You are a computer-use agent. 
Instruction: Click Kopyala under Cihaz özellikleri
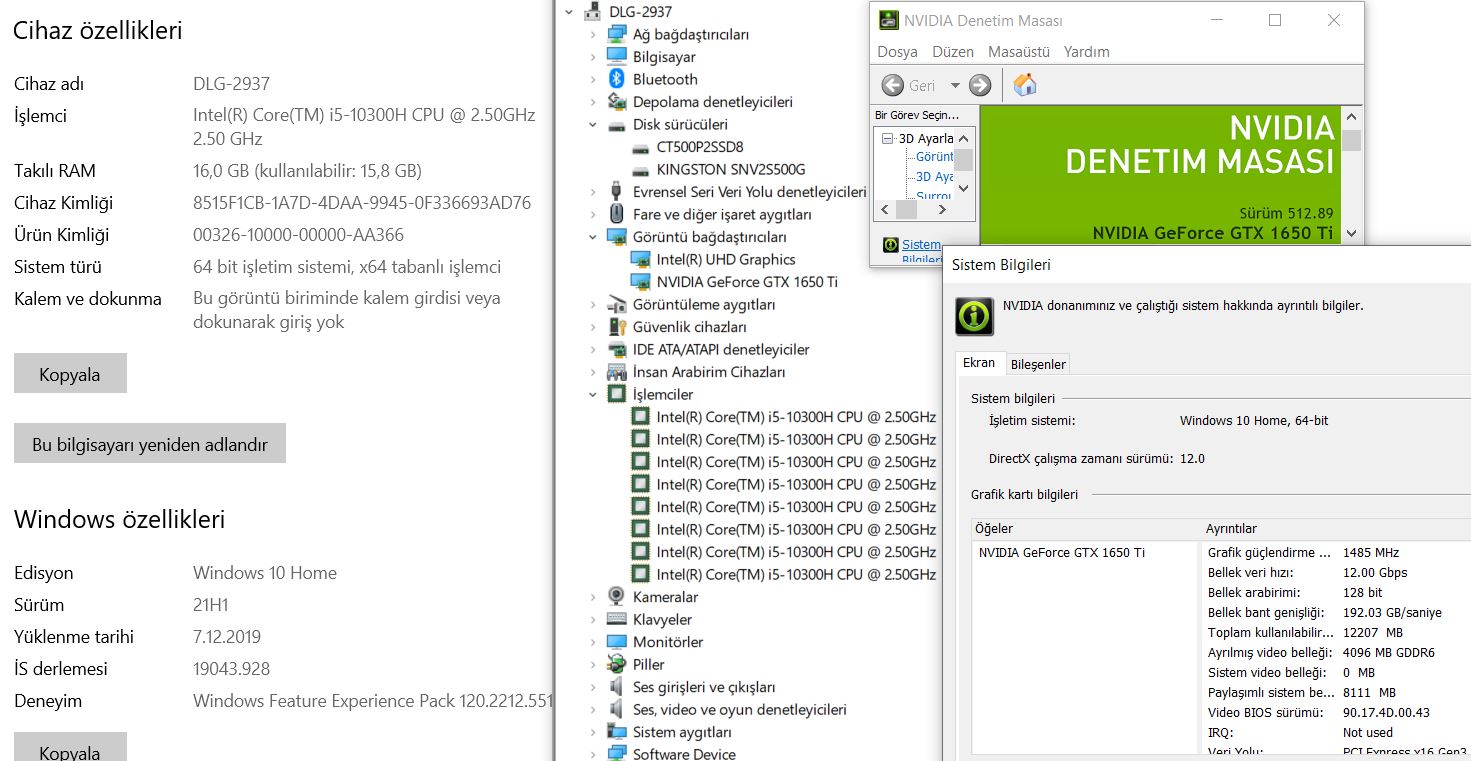pos(70,374)
